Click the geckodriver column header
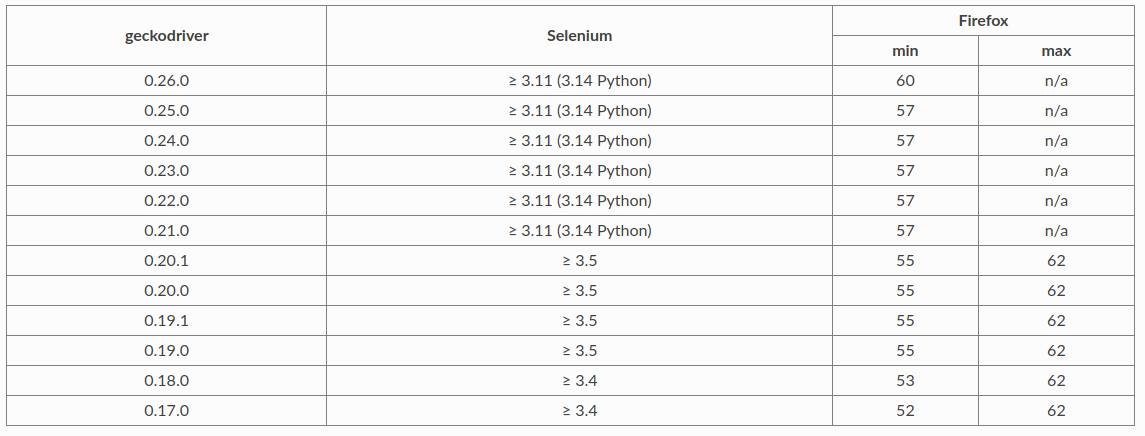This screenshot has height=436, width=1145. 166,36
